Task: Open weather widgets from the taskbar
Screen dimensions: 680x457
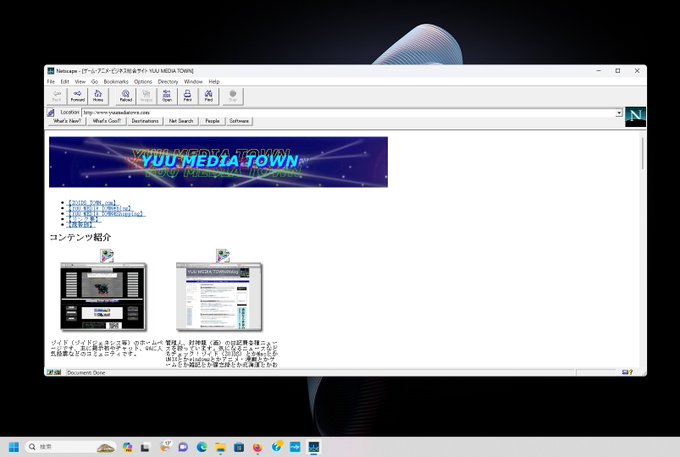Action: pyautogui.click(x=165, y=447)
